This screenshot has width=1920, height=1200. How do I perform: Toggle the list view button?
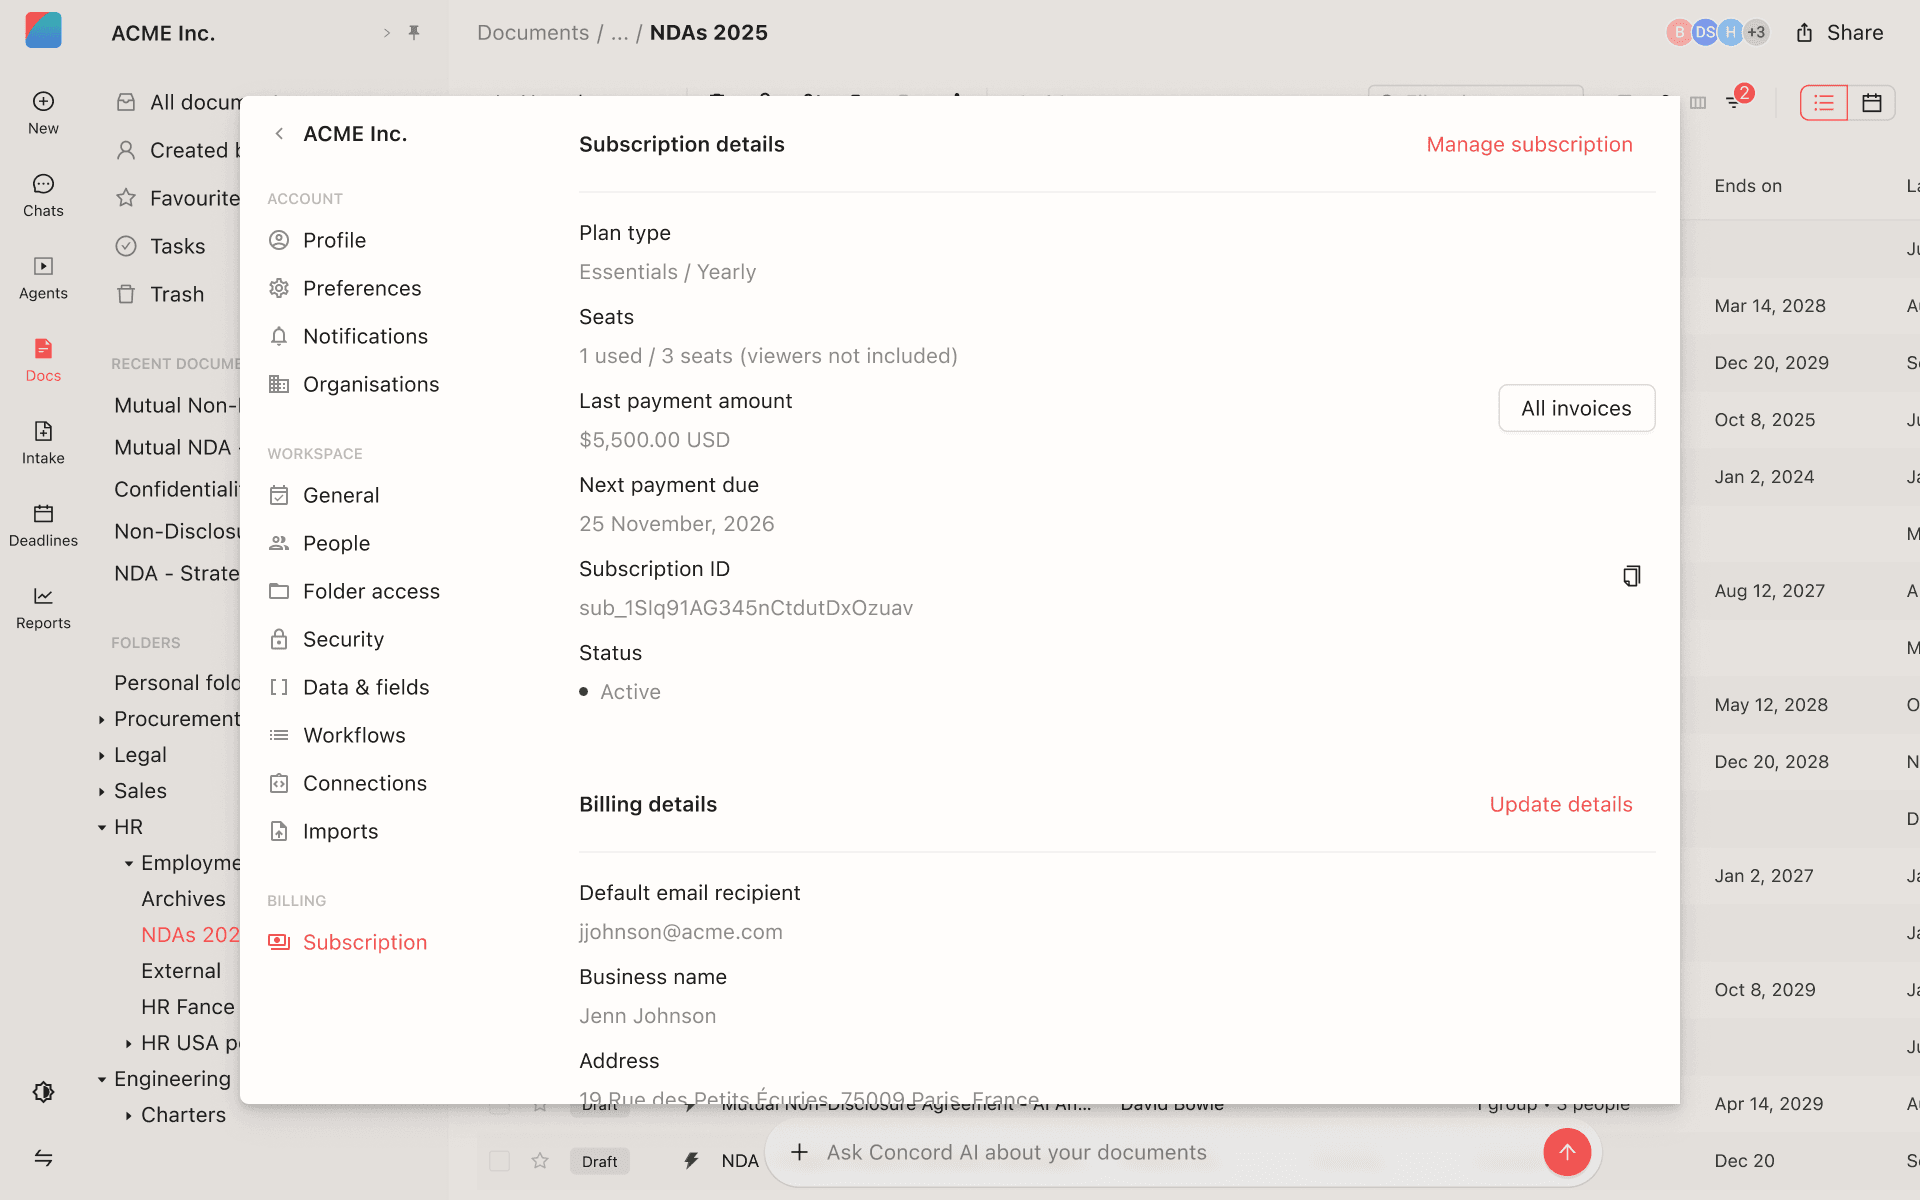pos(1823,102)
